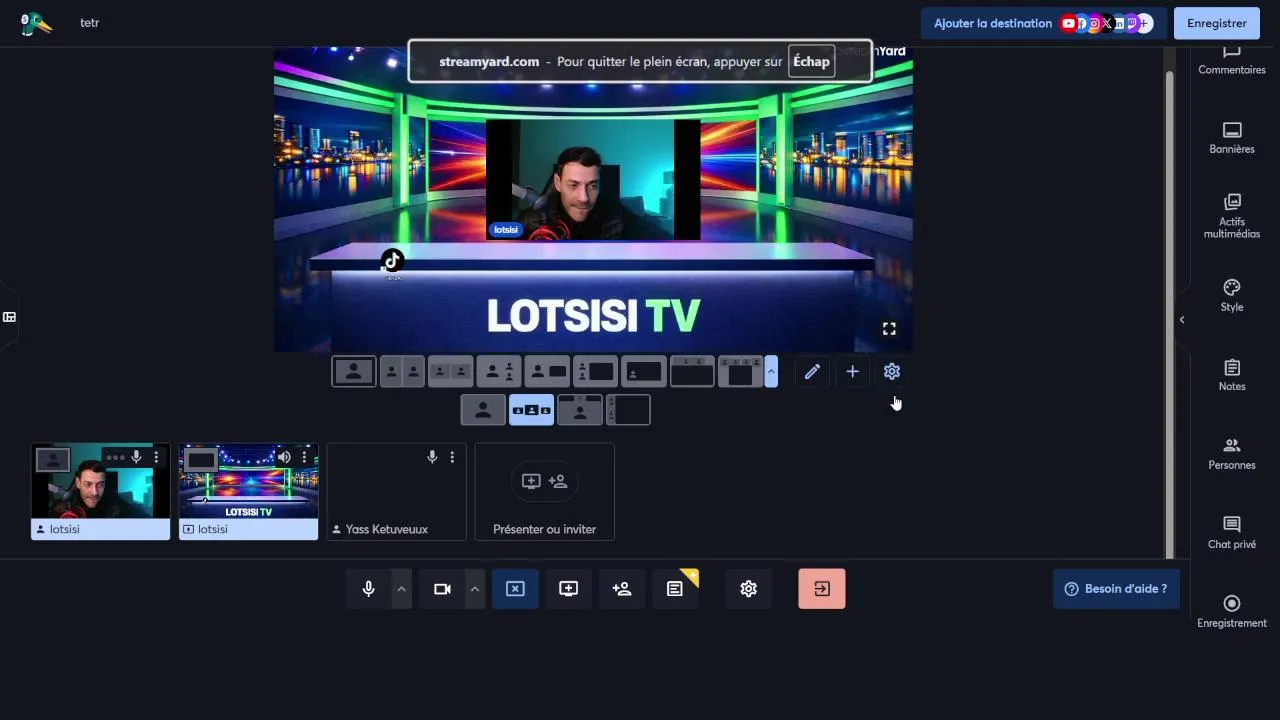Viewport: 1280px width, 720px height.
Task: Click fullscreen icon on stage preview
Action: pos(889,329)
